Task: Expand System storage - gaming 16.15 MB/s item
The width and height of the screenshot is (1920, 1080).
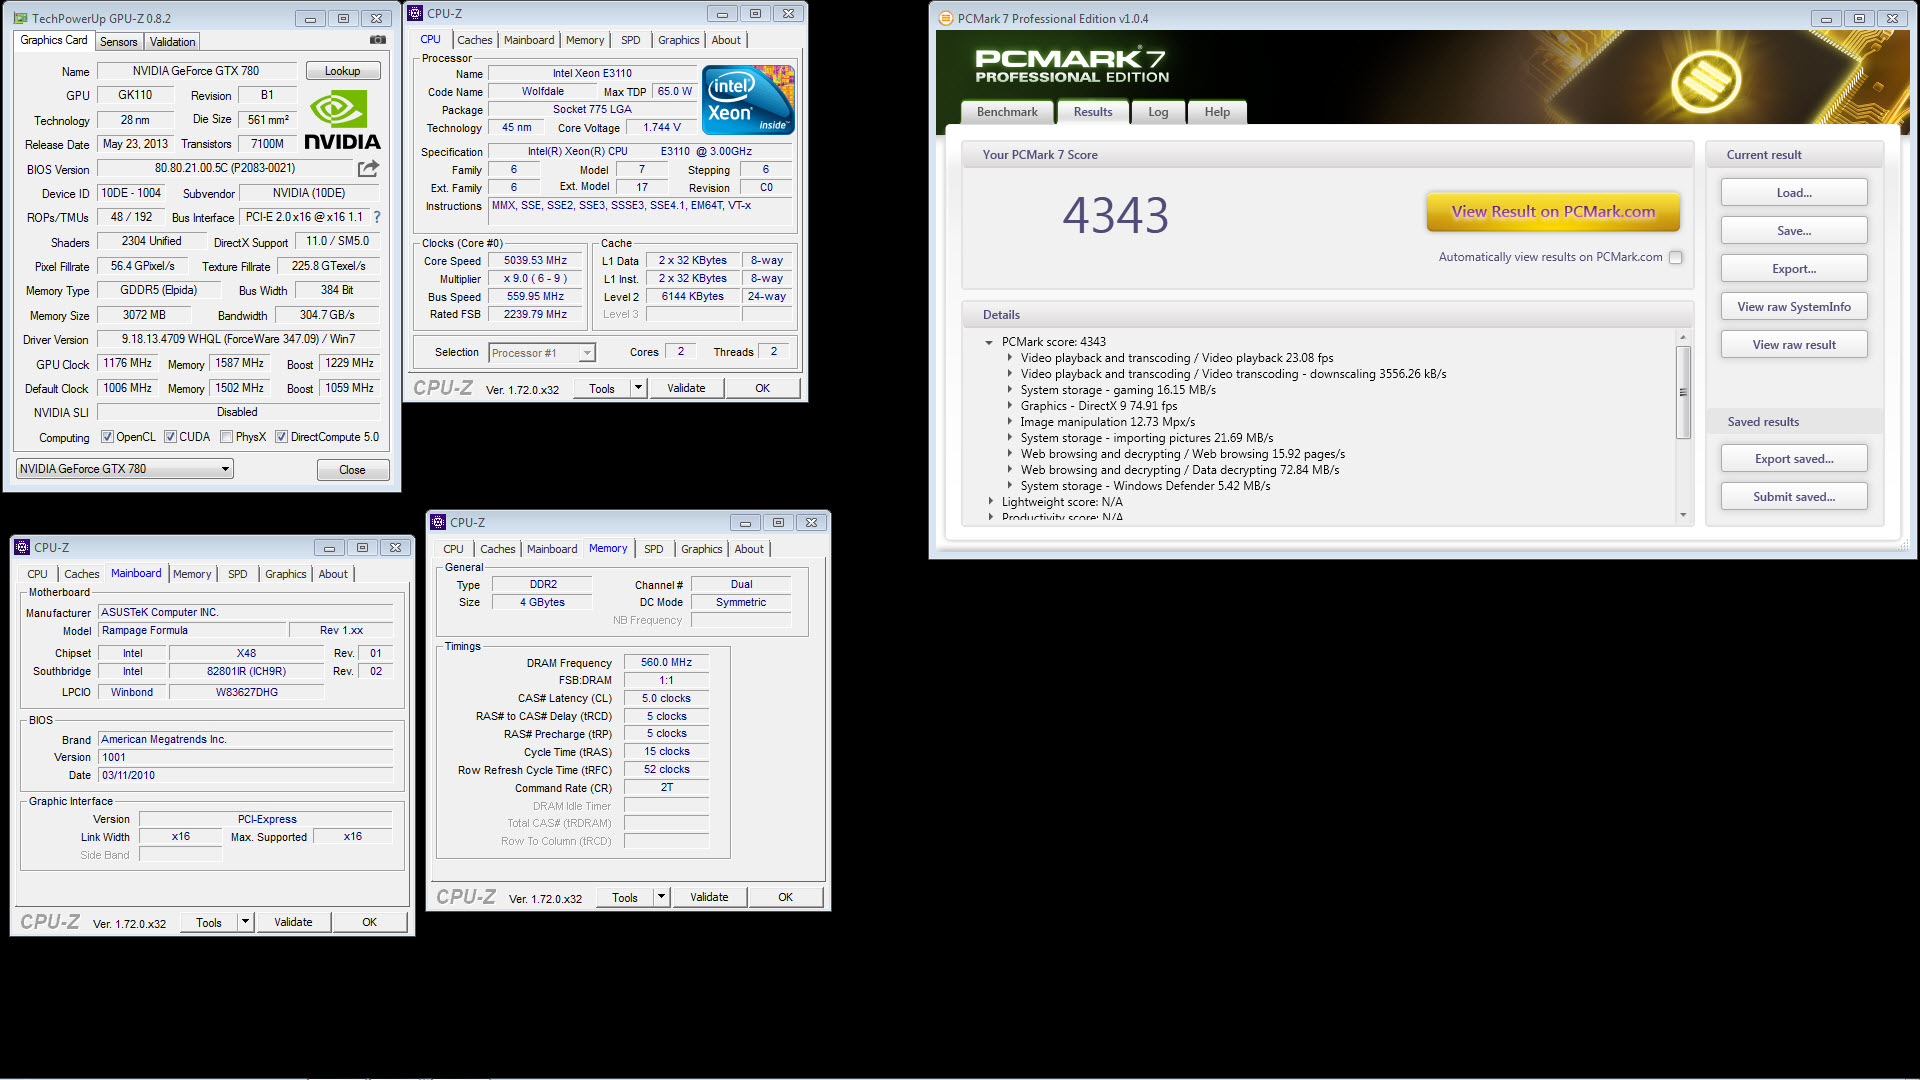Action: point(1009,390)
